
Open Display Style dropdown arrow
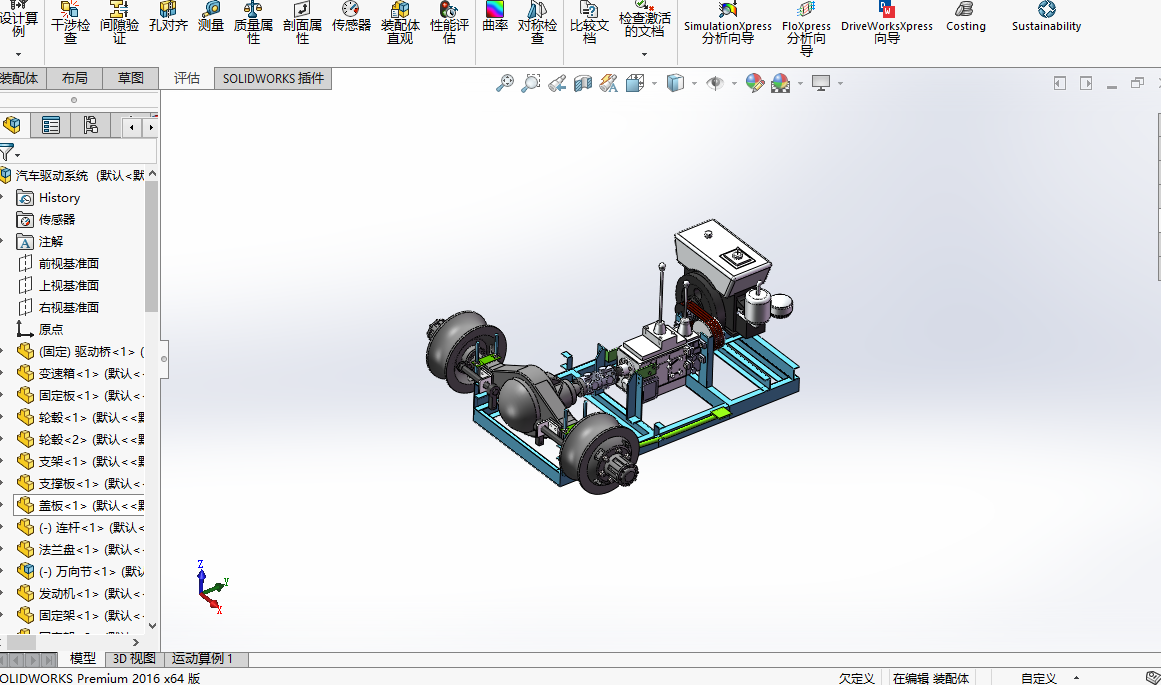tap(695, 84)
